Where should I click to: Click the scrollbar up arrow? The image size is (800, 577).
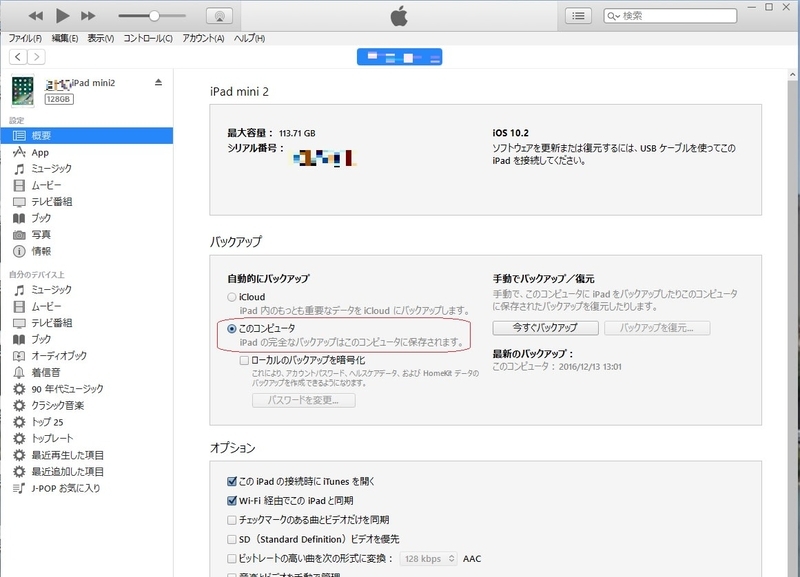(792, 74)
